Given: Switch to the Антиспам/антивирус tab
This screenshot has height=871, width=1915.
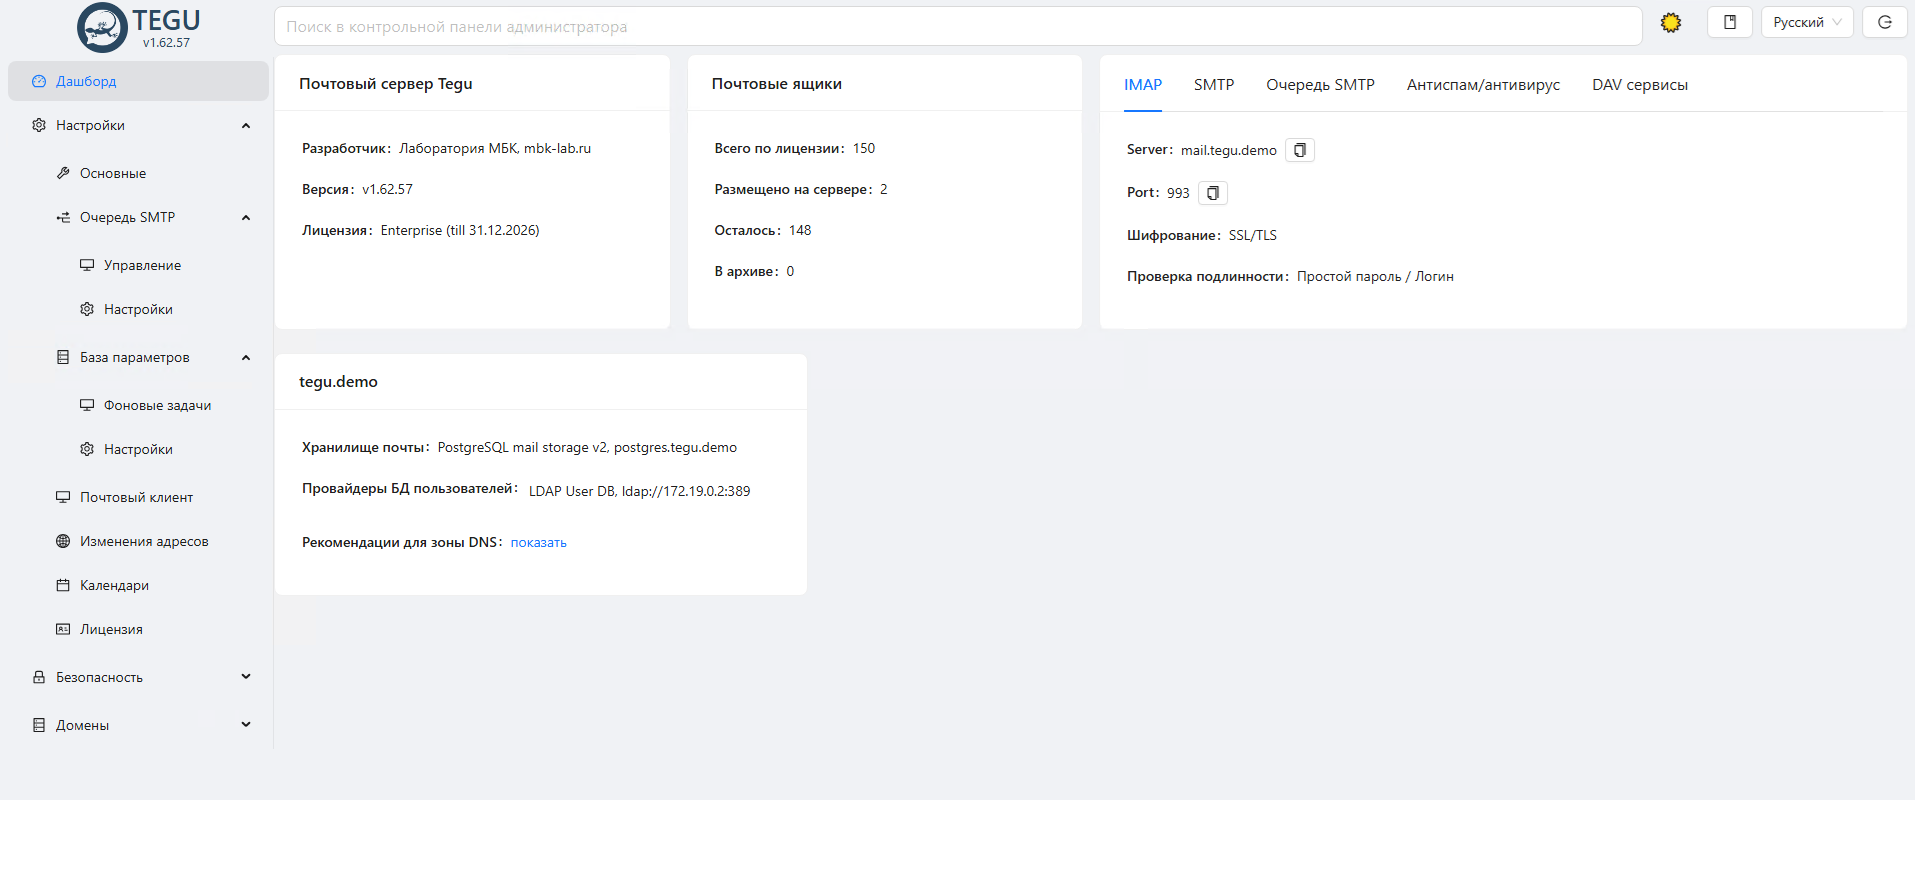Looking at the screenshot, I should pyautogui.click(x=1482, y=85).
